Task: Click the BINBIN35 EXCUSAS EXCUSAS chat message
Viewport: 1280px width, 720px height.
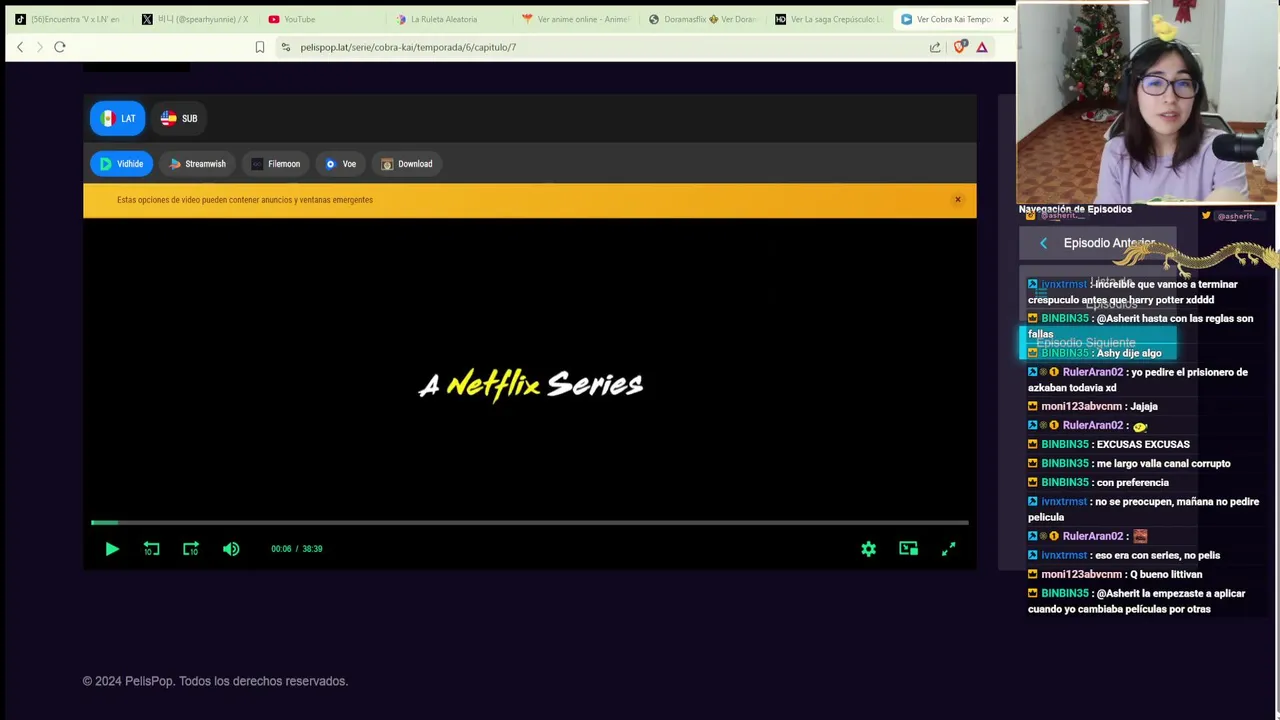Action: [1110, 444]
